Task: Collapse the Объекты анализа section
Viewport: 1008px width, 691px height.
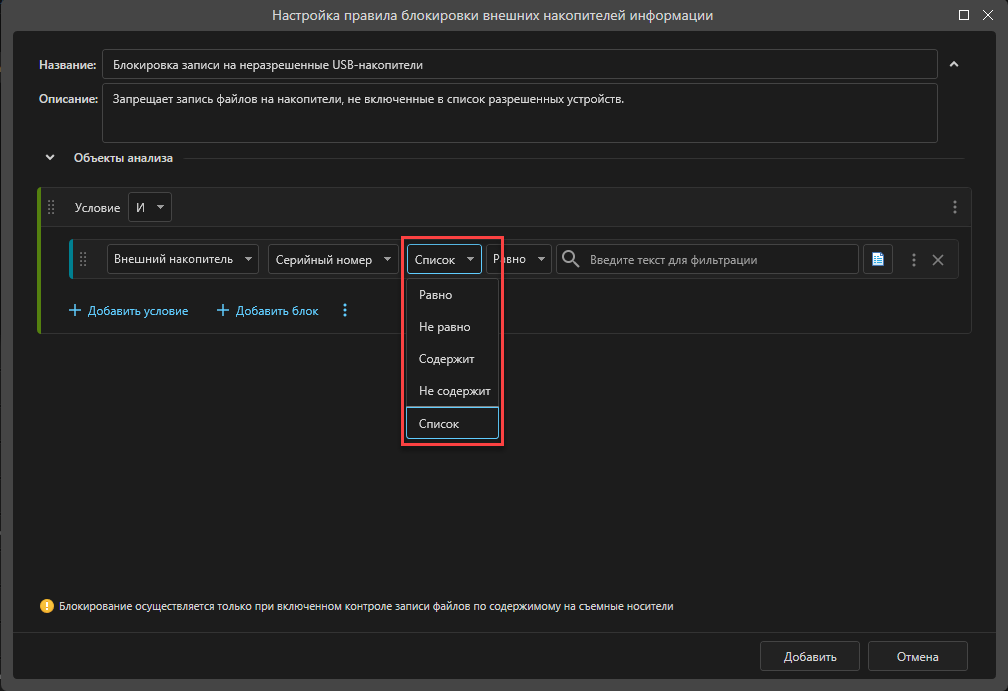Action: 50,157
